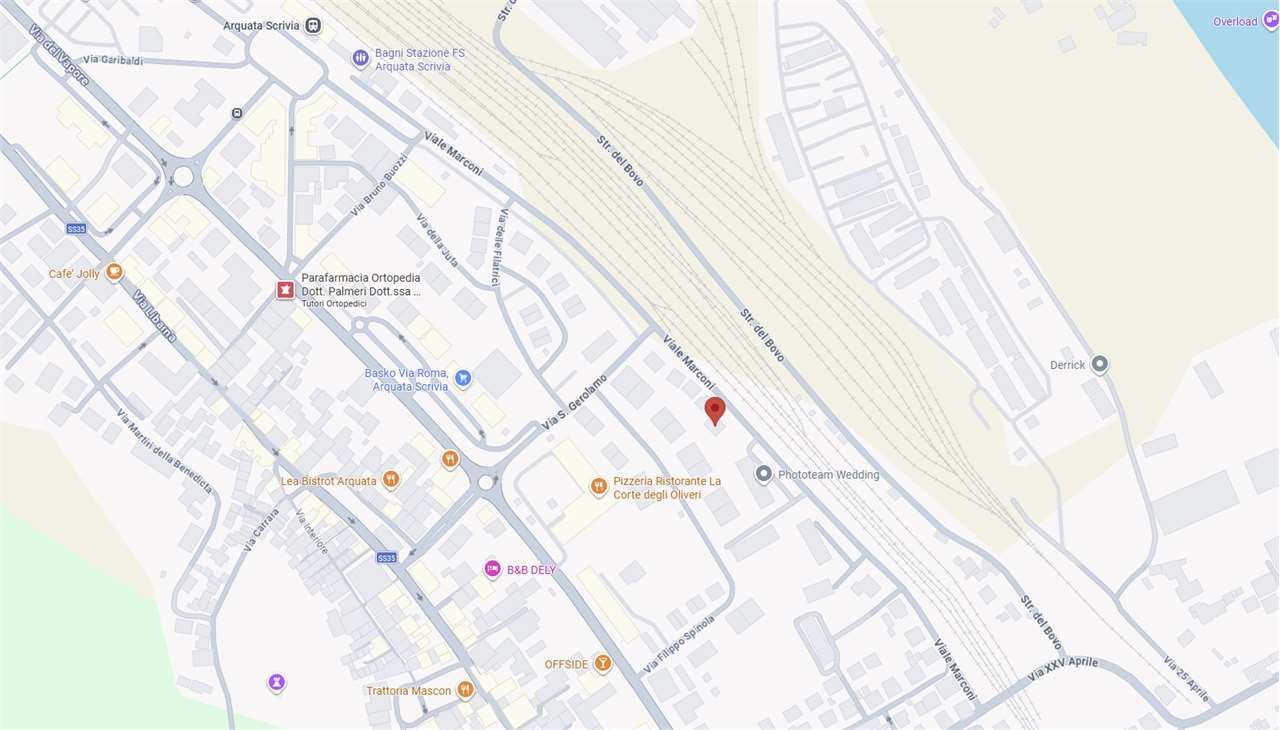Click the unlabeled restaurant icon near the roundabout

point(450,459)
